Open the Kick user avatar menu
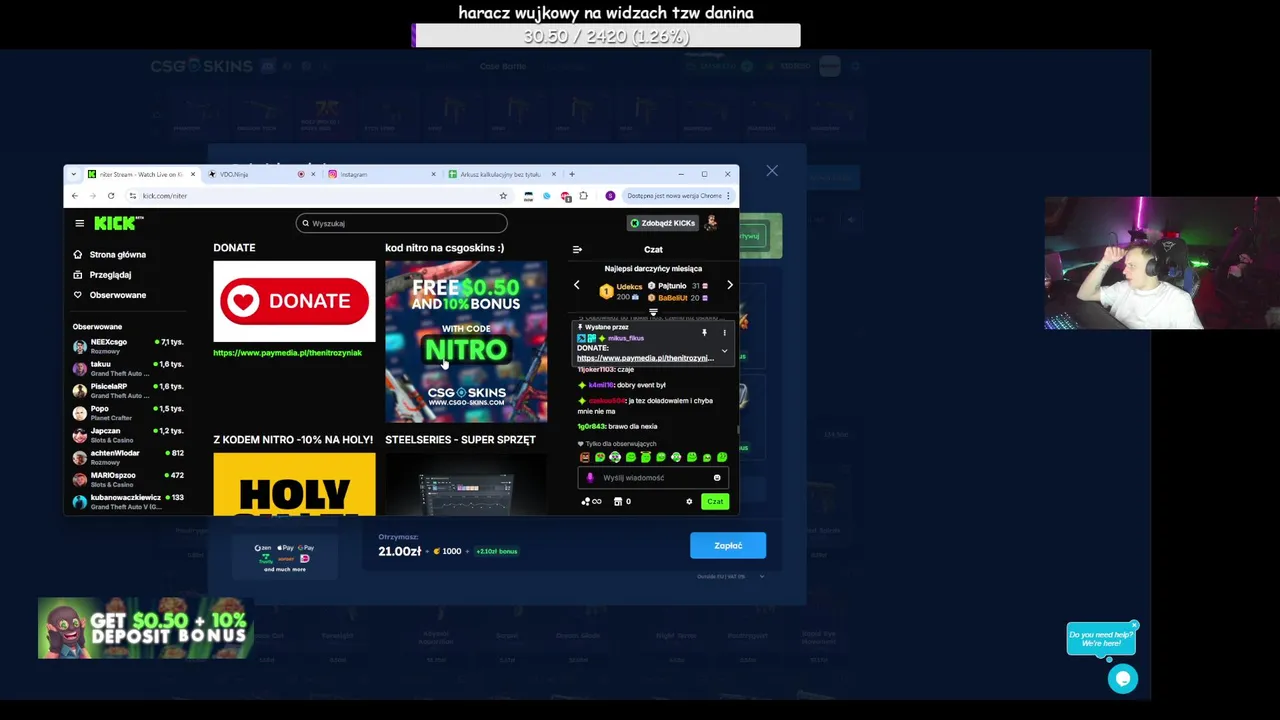Viewport: 1280px width, 720px height. tap(711, 223)
